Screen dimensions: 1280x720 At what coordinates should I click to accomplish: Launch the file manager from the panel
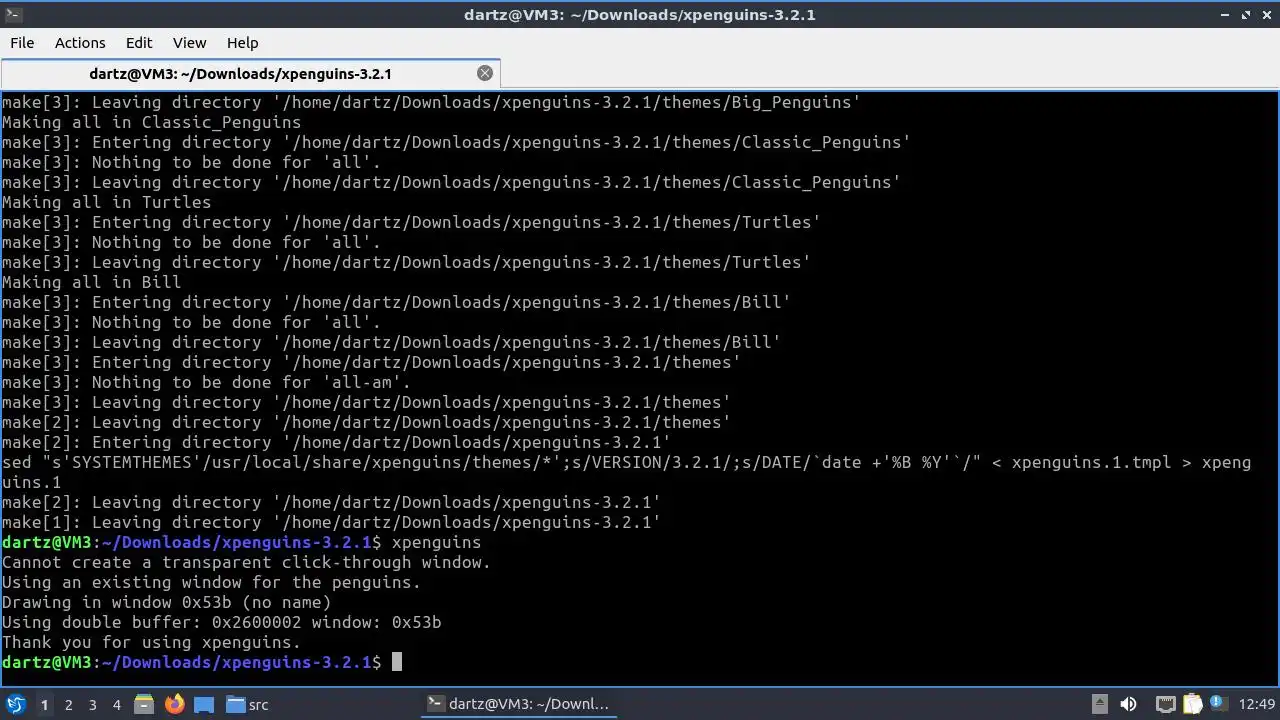coord(144,704)
